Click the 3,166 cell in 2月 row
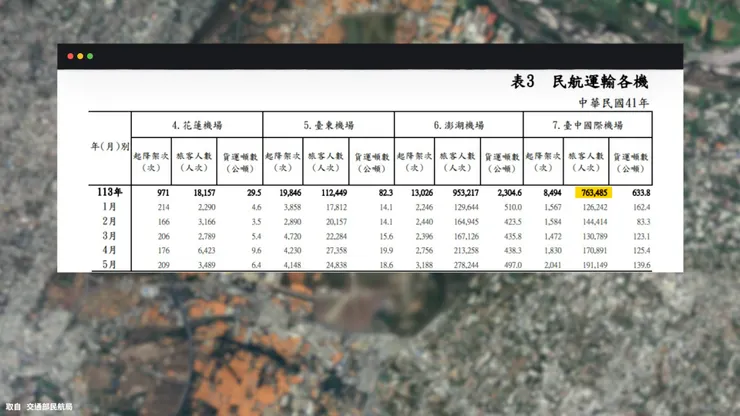740x416 pixels. coord(207,222)
